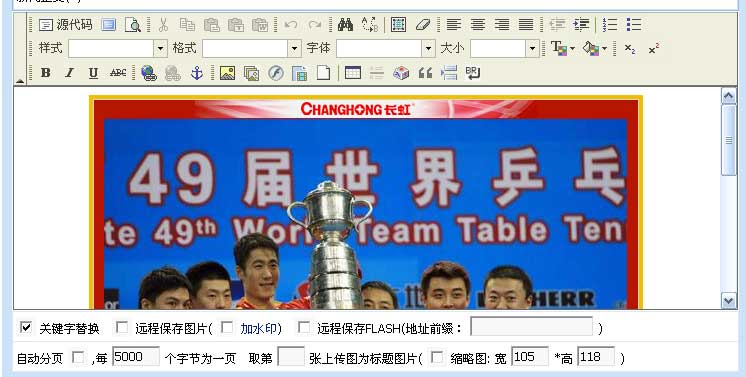The image size is (746, 377).
Task: Click the Flash insert icon
Action: click(275, 73)
